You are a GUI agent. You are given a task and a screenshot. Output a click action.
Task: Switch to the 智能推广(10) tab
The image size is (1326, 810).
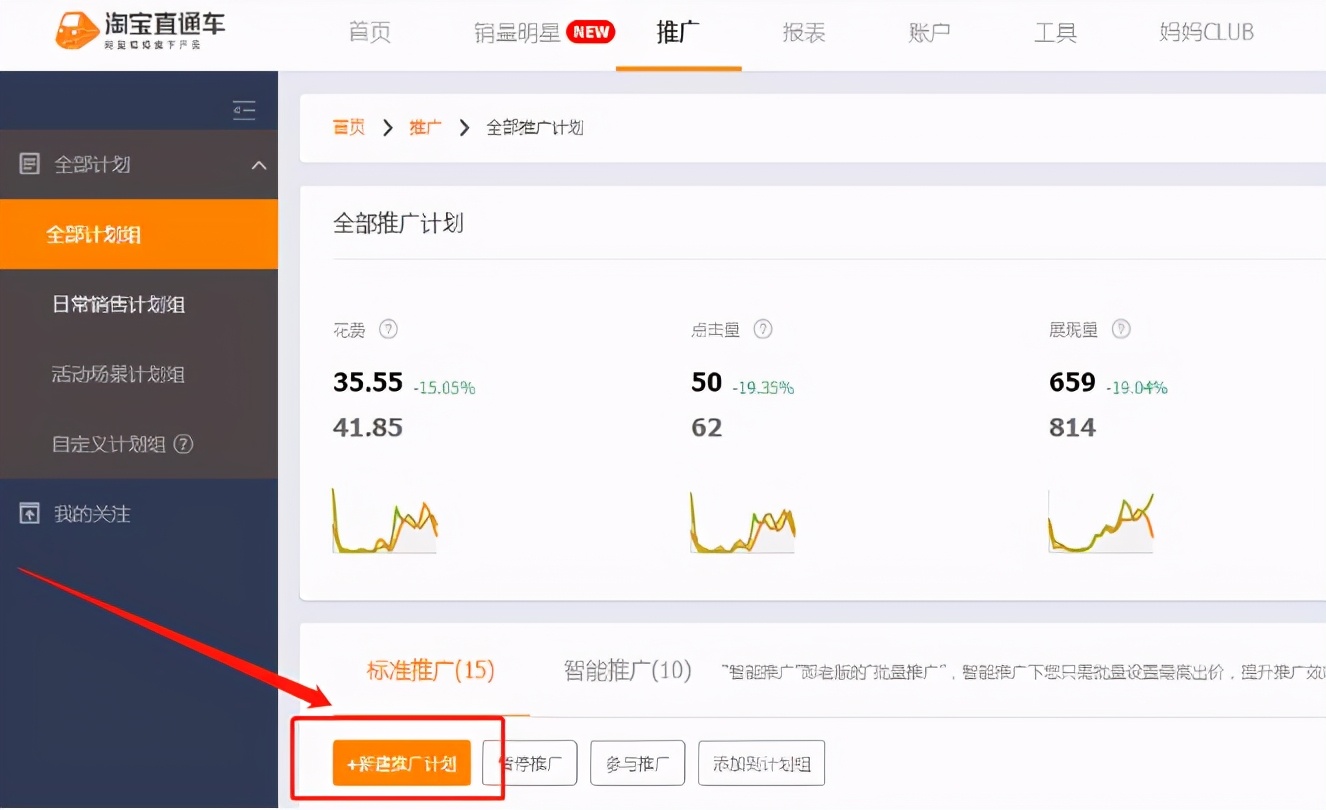tap(629, 671)
